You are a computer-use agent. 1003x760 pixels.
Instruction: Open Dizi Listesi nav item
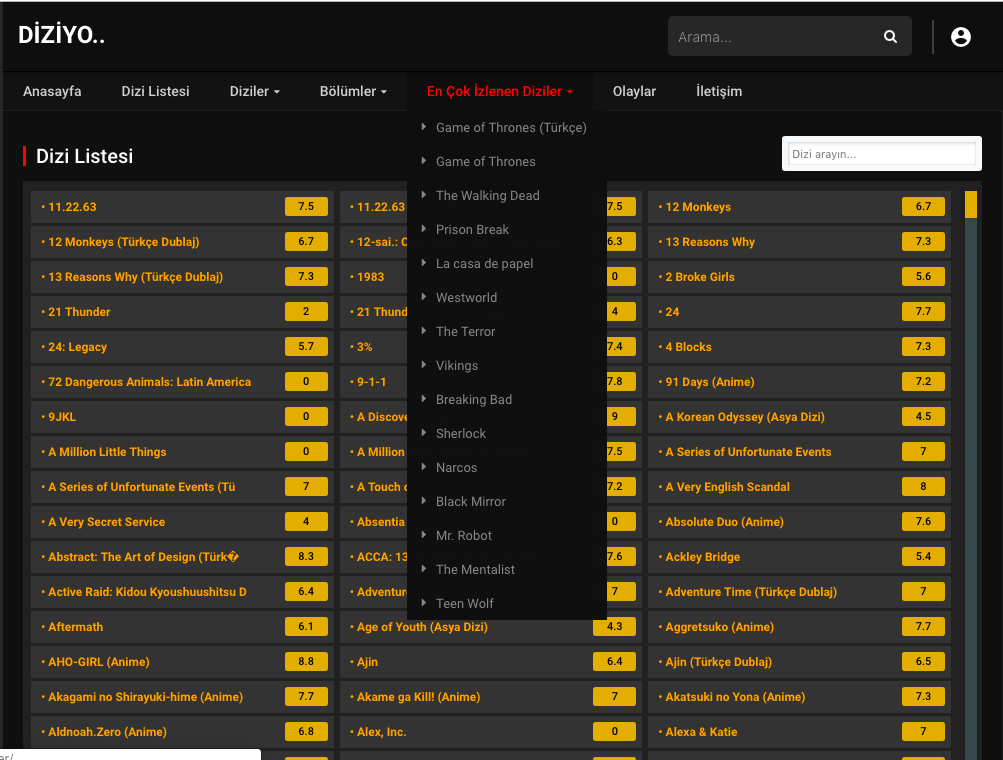tap(155, 91)
